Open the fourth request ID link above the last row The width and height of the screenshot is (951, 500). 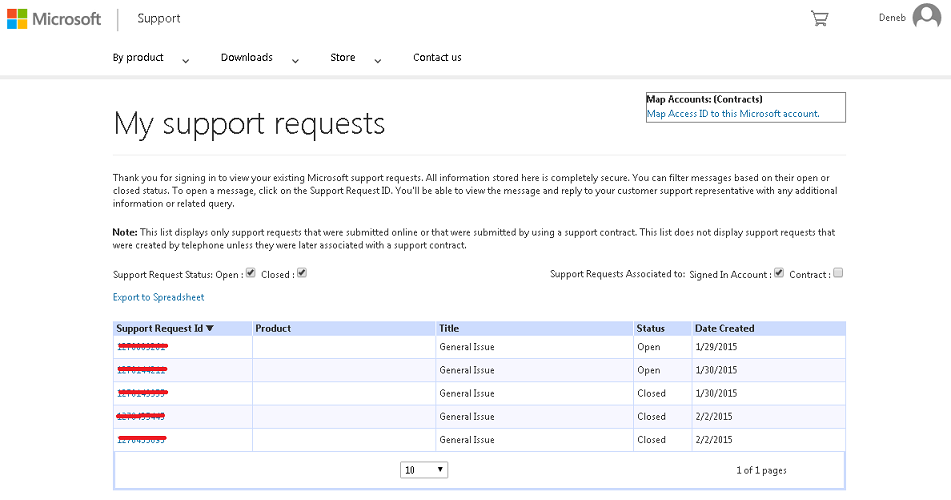click(x=140, y=416)
